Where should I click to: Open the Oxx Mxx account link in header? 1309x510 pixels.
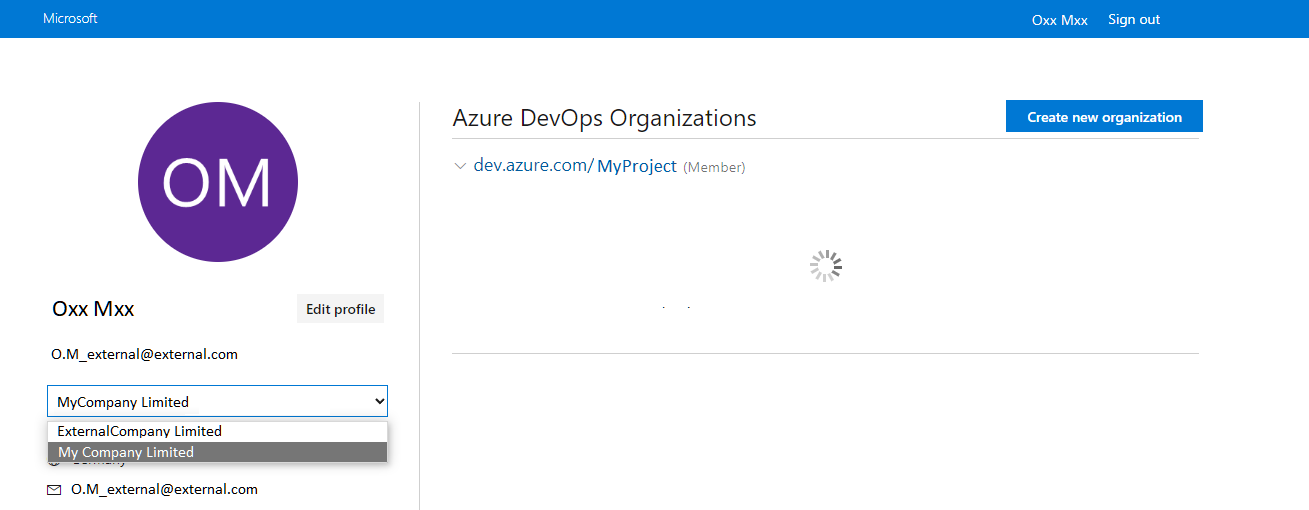[x=1059, y=20]
